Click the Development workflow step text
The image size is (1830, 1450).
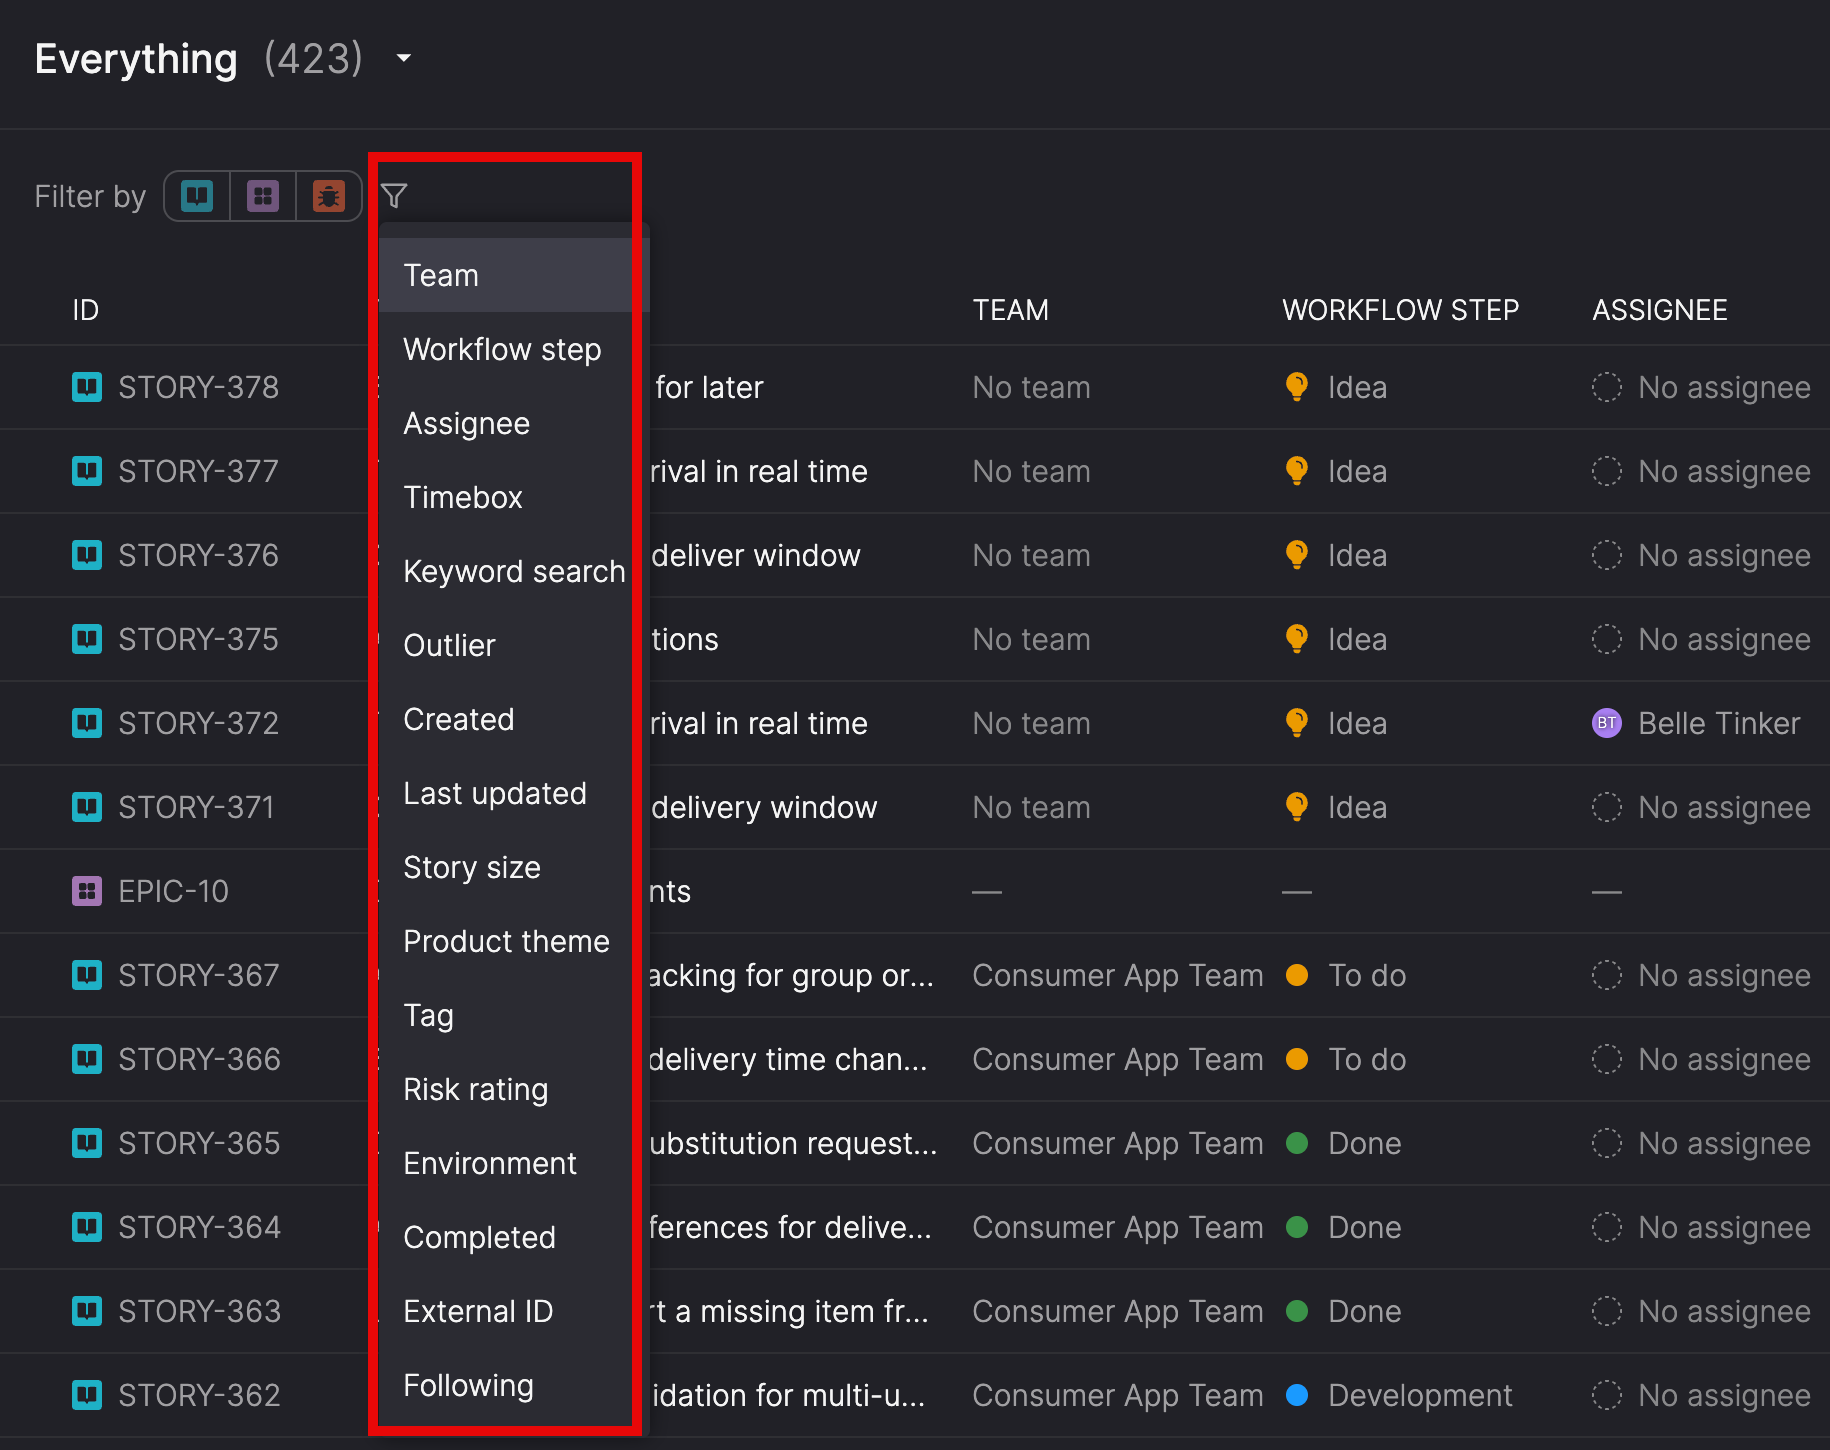coord(1420,1395)
